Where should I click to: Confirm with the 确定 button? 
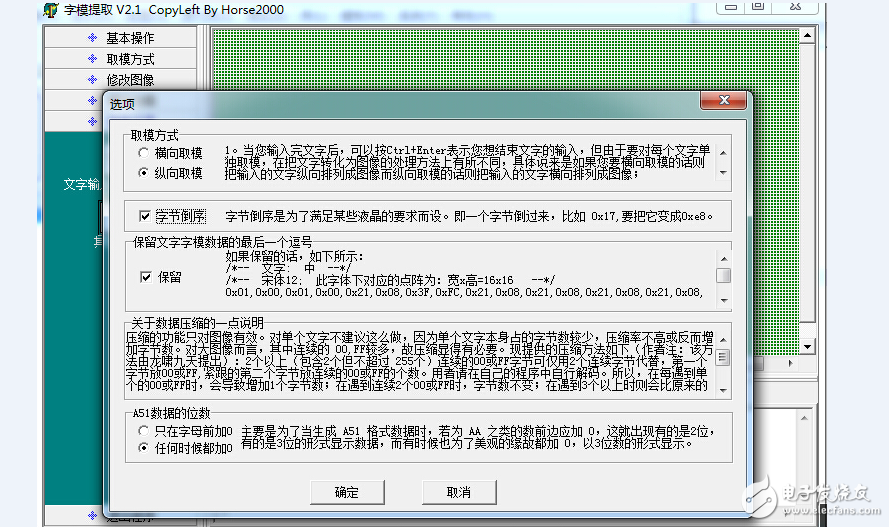pos(346,492)
